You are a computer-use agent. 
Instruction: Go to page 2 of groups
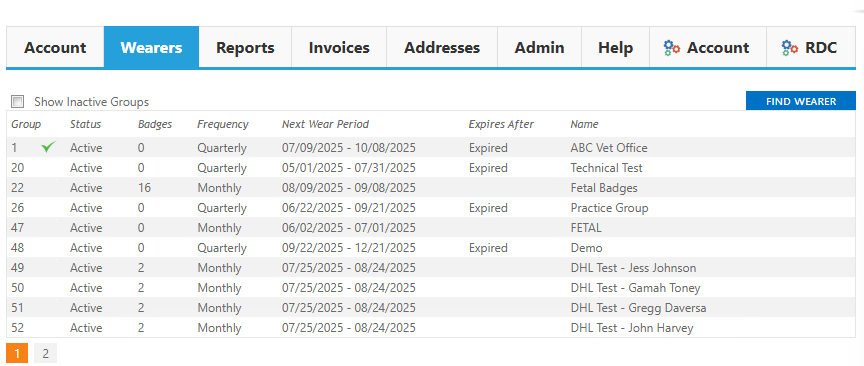click(46, 353)
